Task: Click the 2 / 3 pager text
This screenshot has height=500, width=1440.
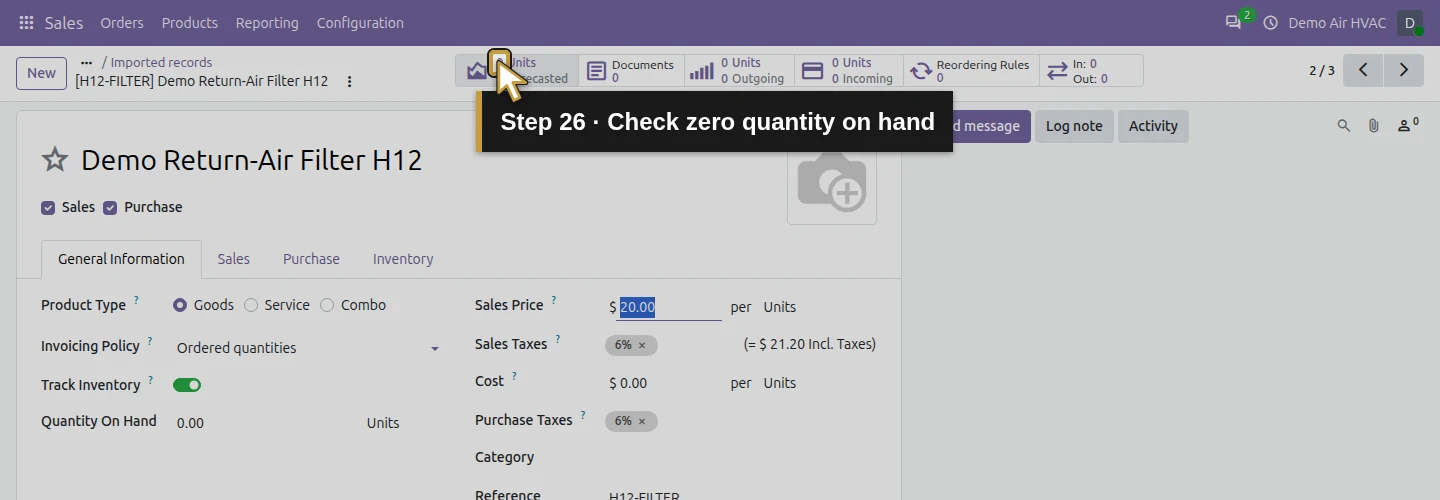Action: point(1322,70)
